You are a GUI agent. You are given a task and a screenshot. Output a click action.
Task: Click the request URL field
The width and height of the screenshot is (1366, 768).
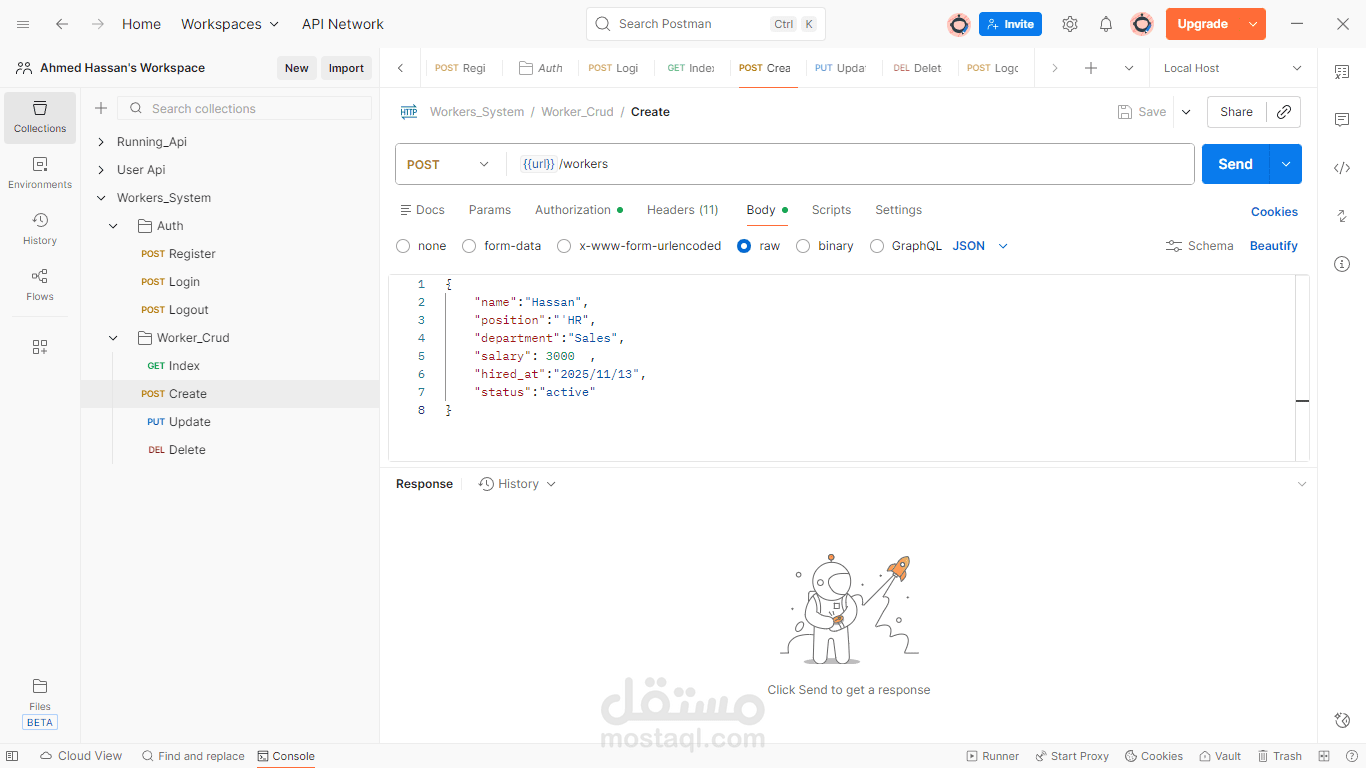850,164
